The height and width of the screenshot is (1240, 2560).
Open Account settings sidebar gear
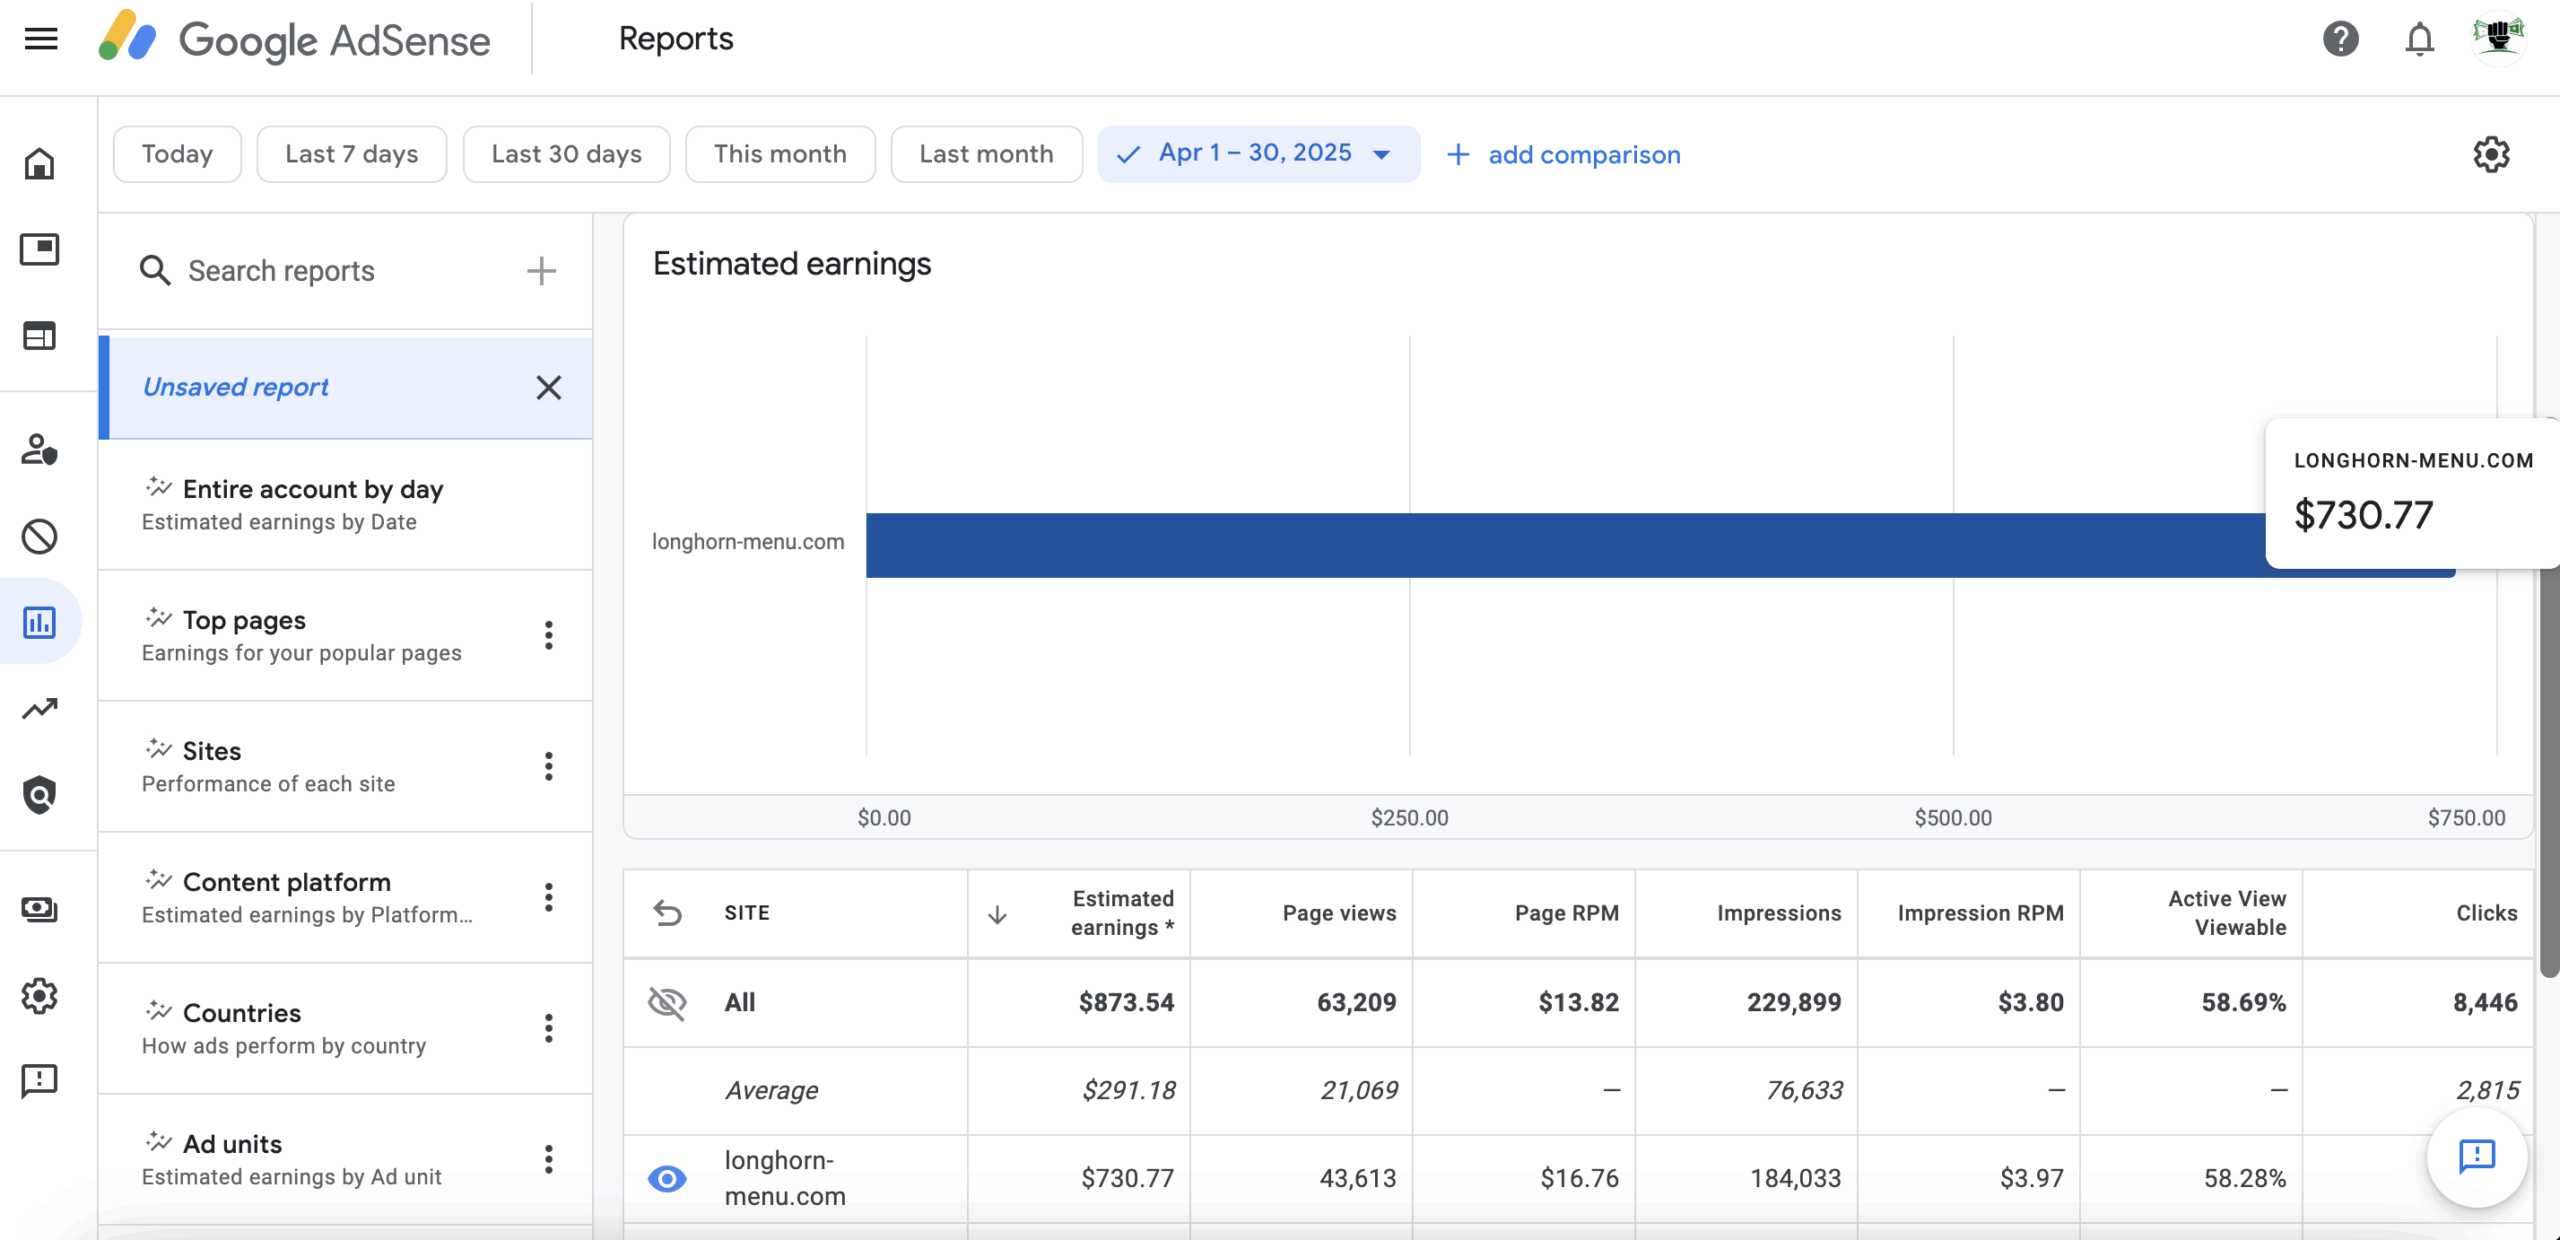[40, 996]
